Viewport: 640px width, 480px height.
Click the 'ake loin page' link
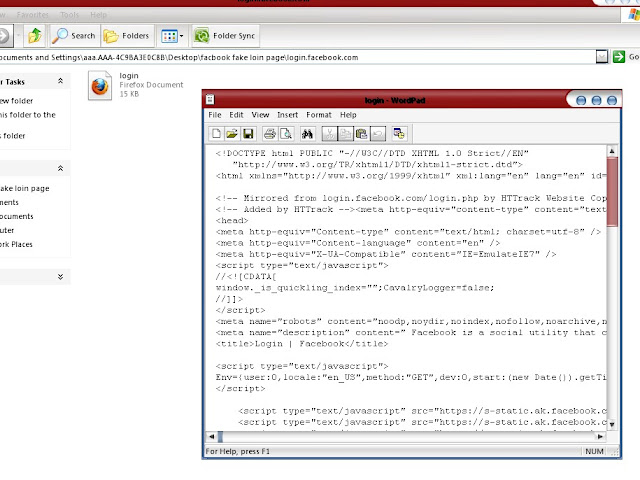click(24, 188)
